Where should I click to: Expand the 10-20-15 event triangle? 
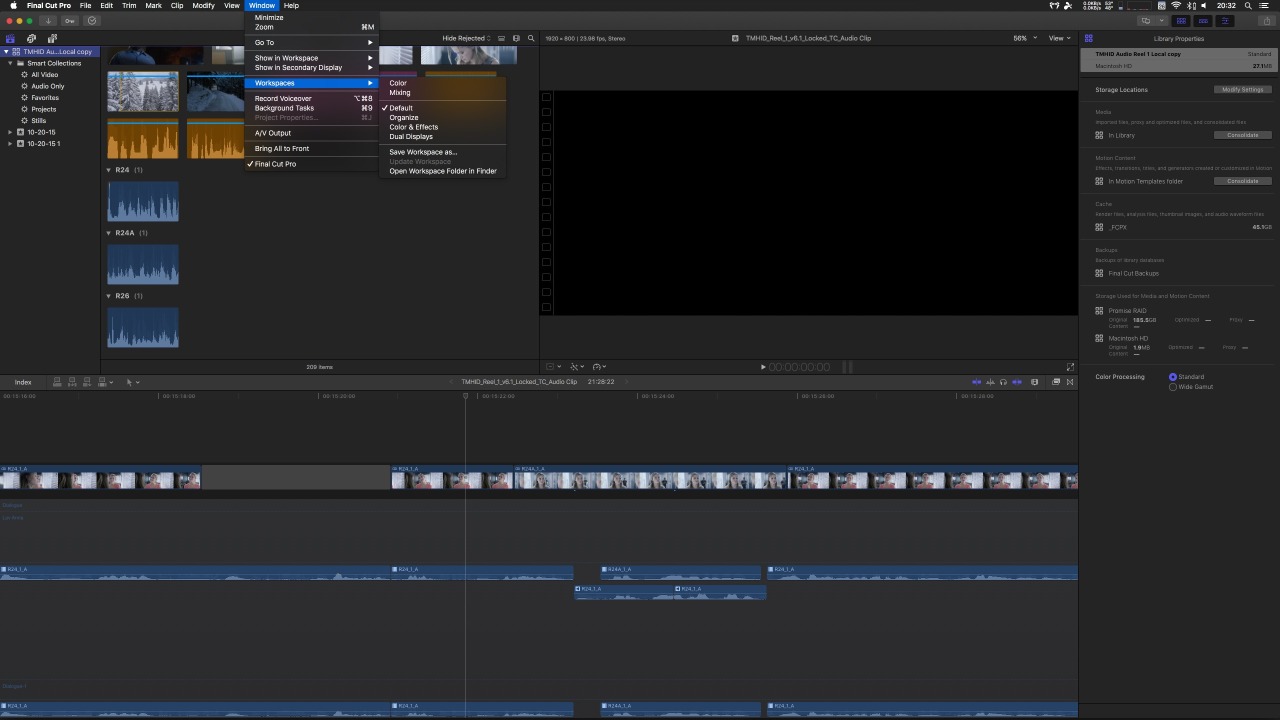tap(11, 132)
